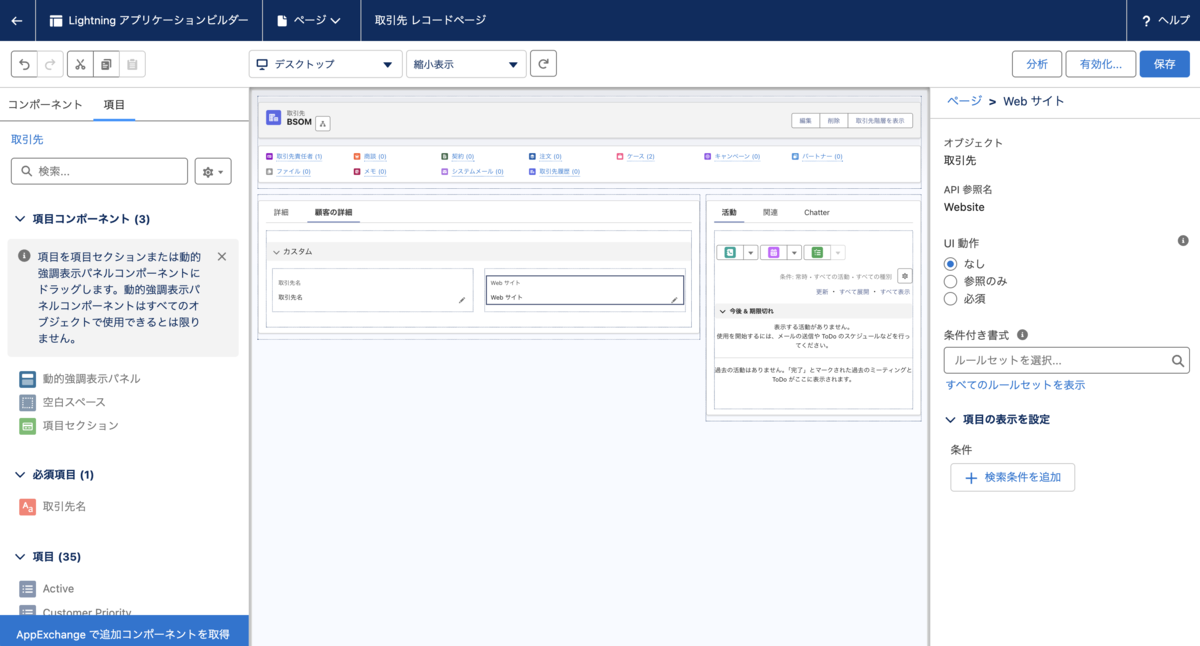Click the back arrow in the header
This screenshot has width=1200, height=646.
coord(17,20)
